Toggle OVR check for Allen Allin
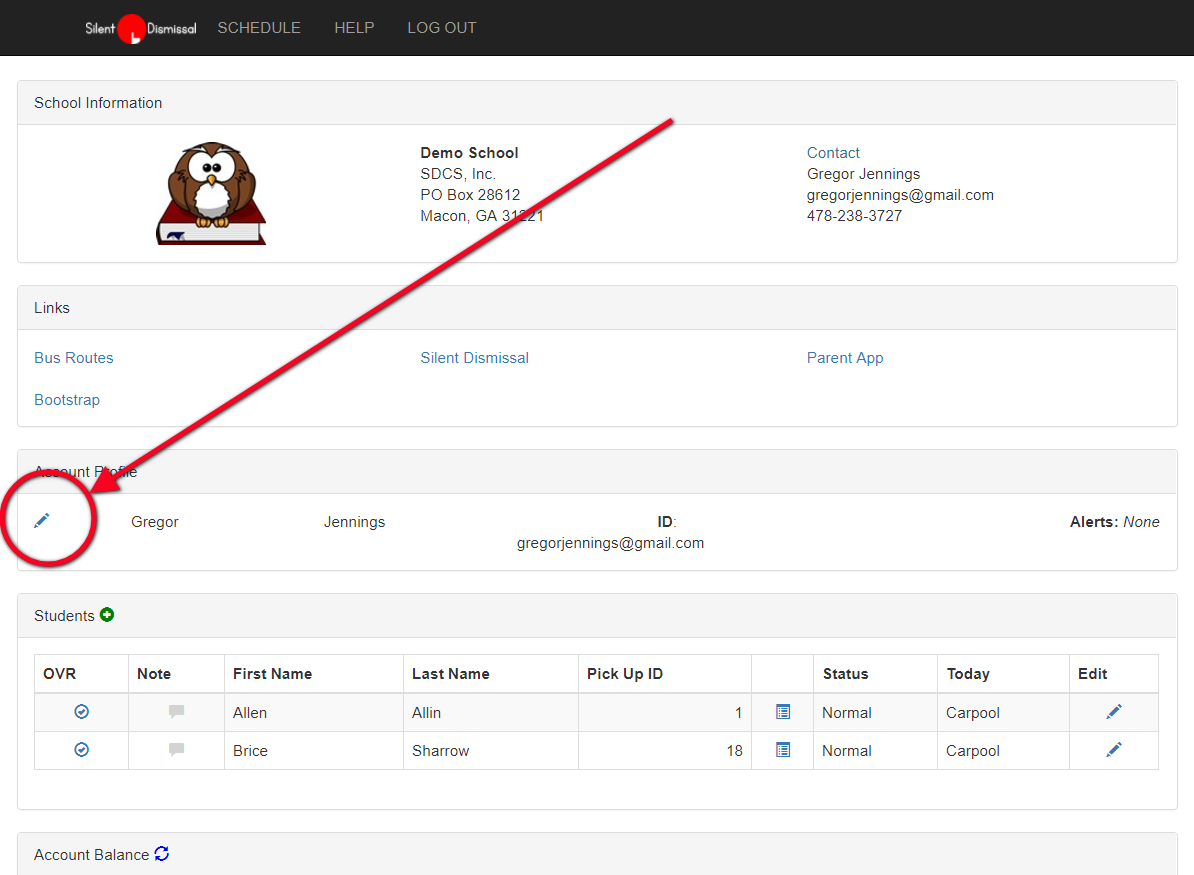The image size is (1194, 875). (82, 712)
